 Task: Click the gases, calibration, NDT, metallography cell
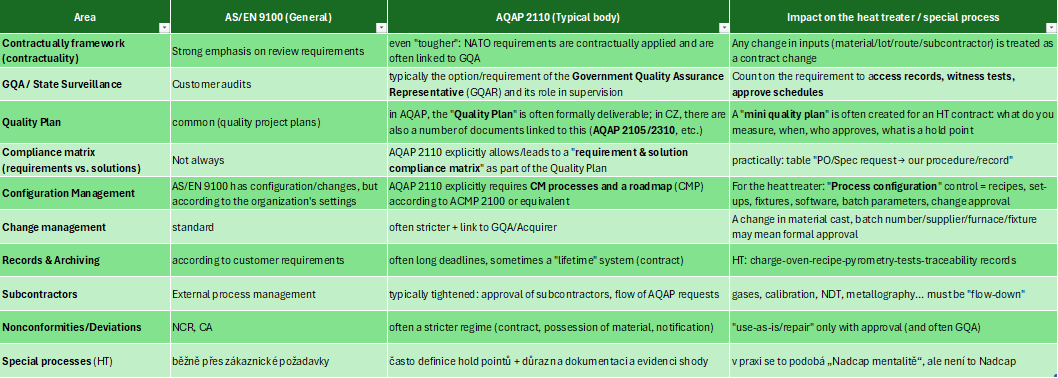[x=894, y=294]
